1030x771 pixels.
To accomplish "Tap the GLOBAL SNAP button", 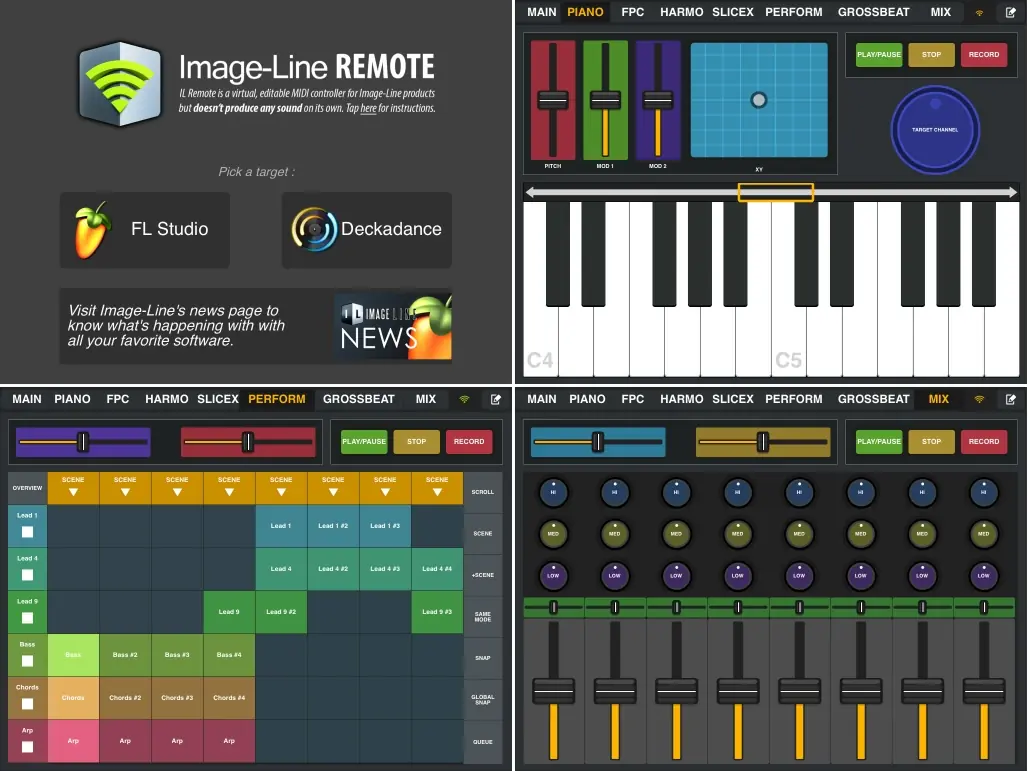I will (x=483, y=699).
